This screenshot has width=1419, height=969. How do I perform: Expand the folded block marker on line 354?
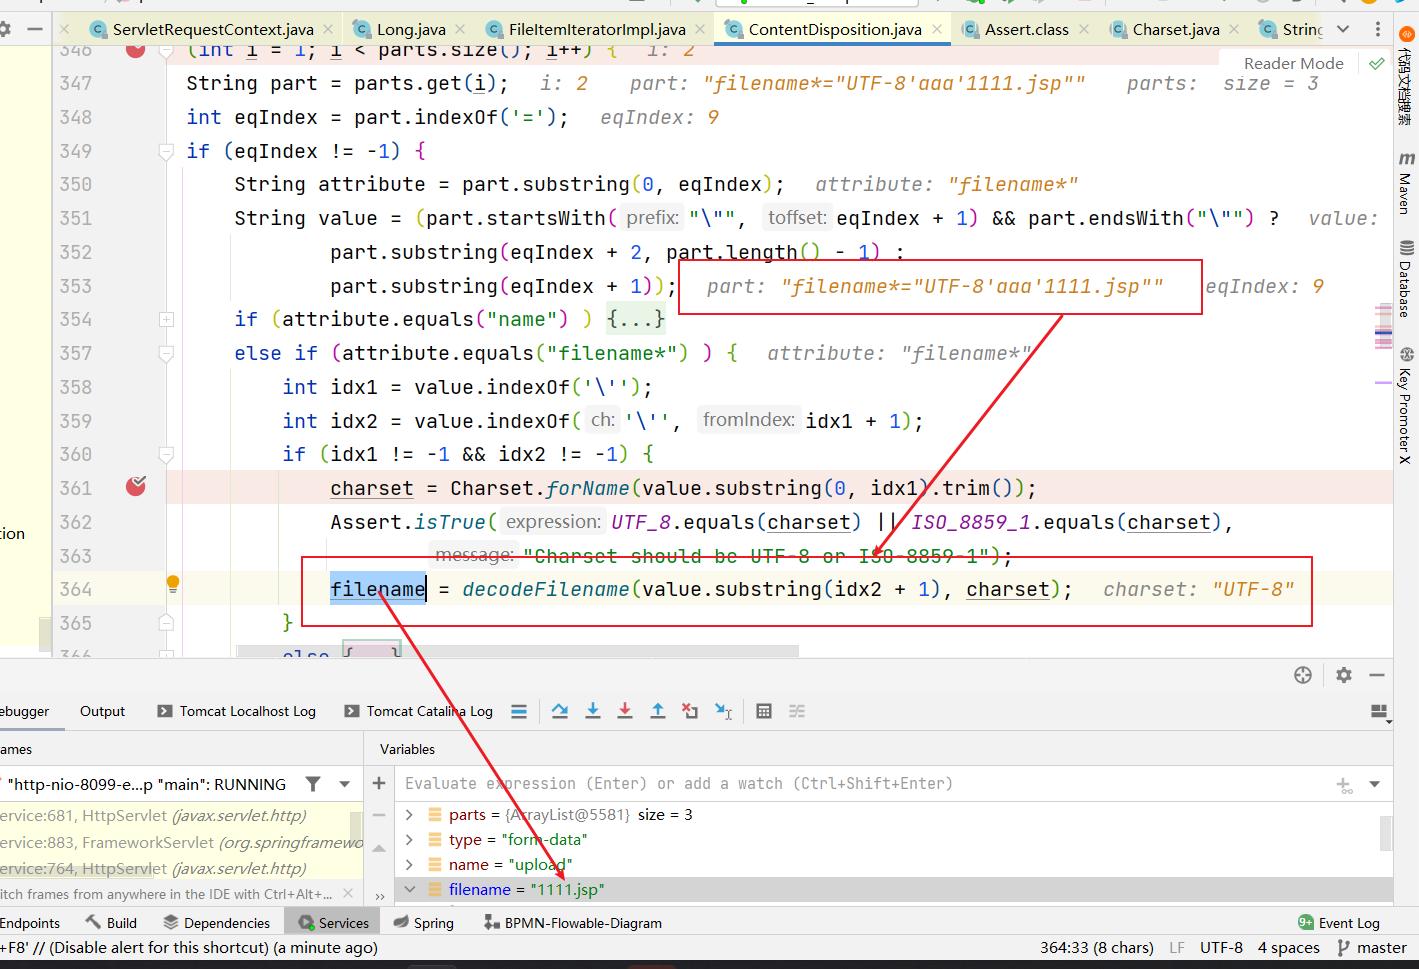pyautogui.click(x=166, y=319)
